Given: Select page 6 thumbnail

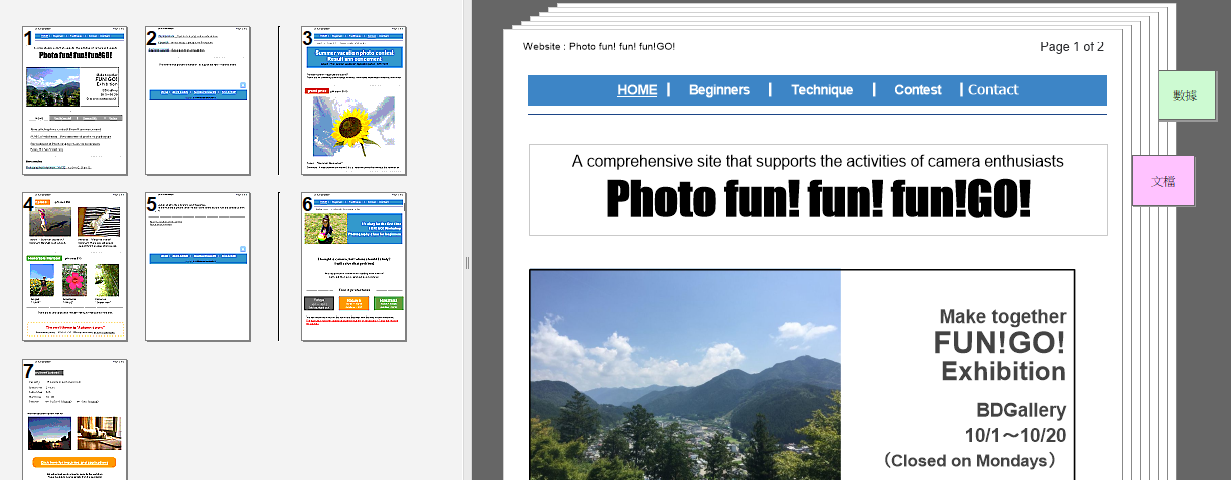Looking at the screenshot, I should 355,267.
